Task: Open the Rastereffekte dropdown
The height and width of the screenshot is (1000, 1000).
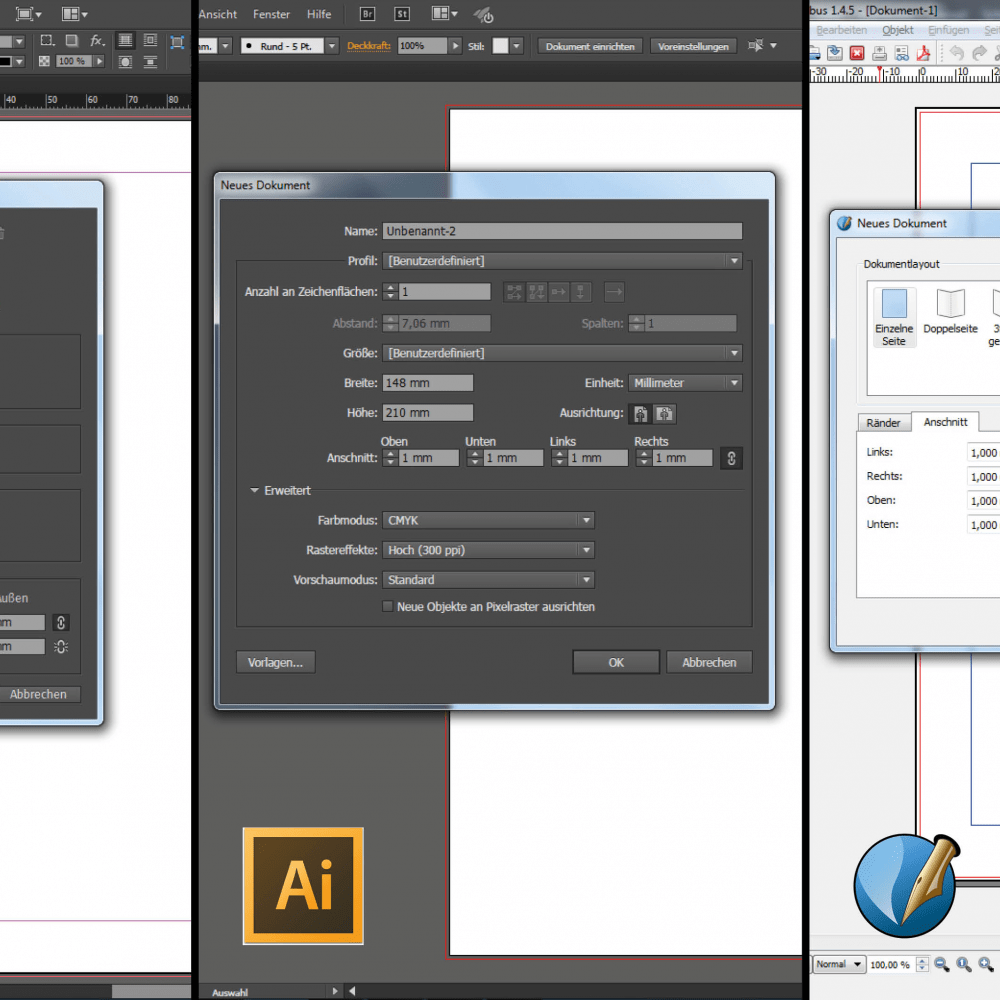Action: 489,550
